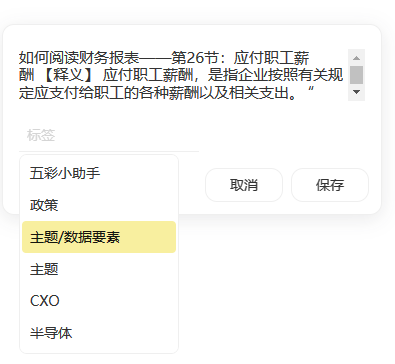Click the 保存 save button
The height and width of the screenshot is (364, 395).
330,185
